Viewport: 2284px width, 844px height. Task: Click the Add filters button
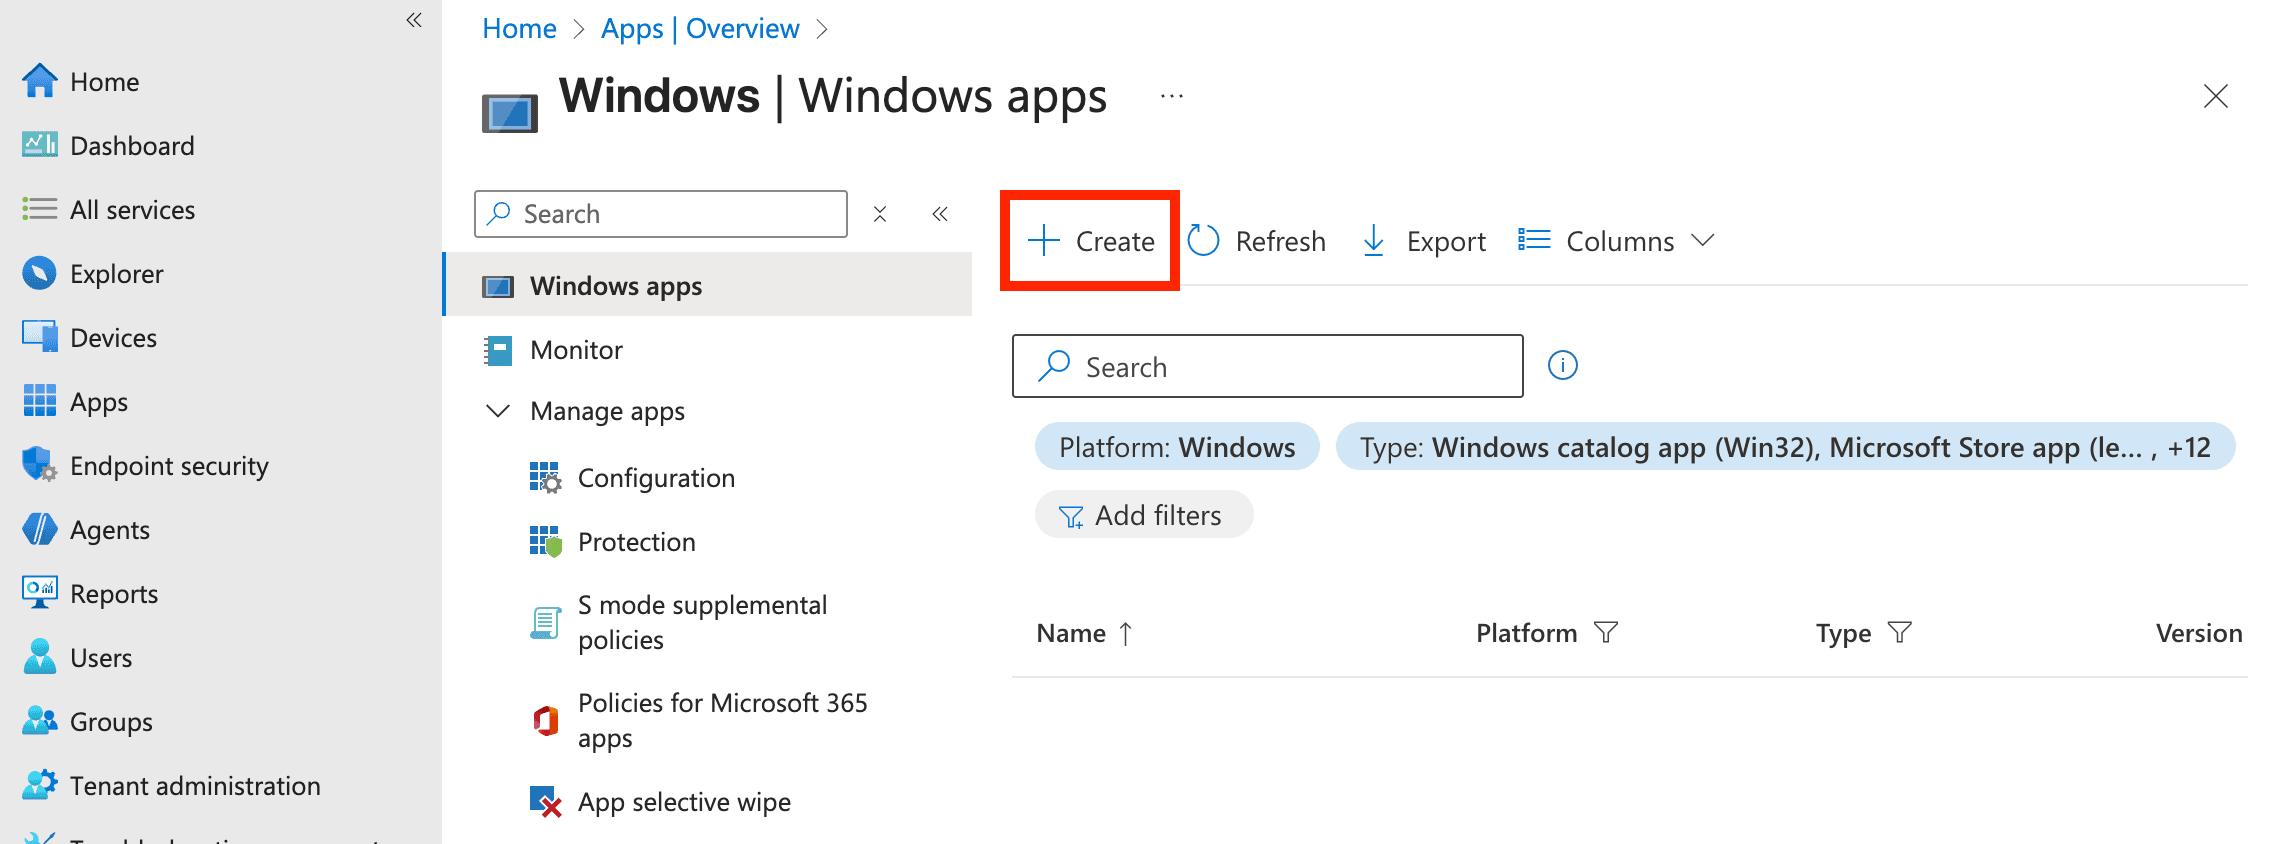pyautogui.click(x=1144, y=515)
